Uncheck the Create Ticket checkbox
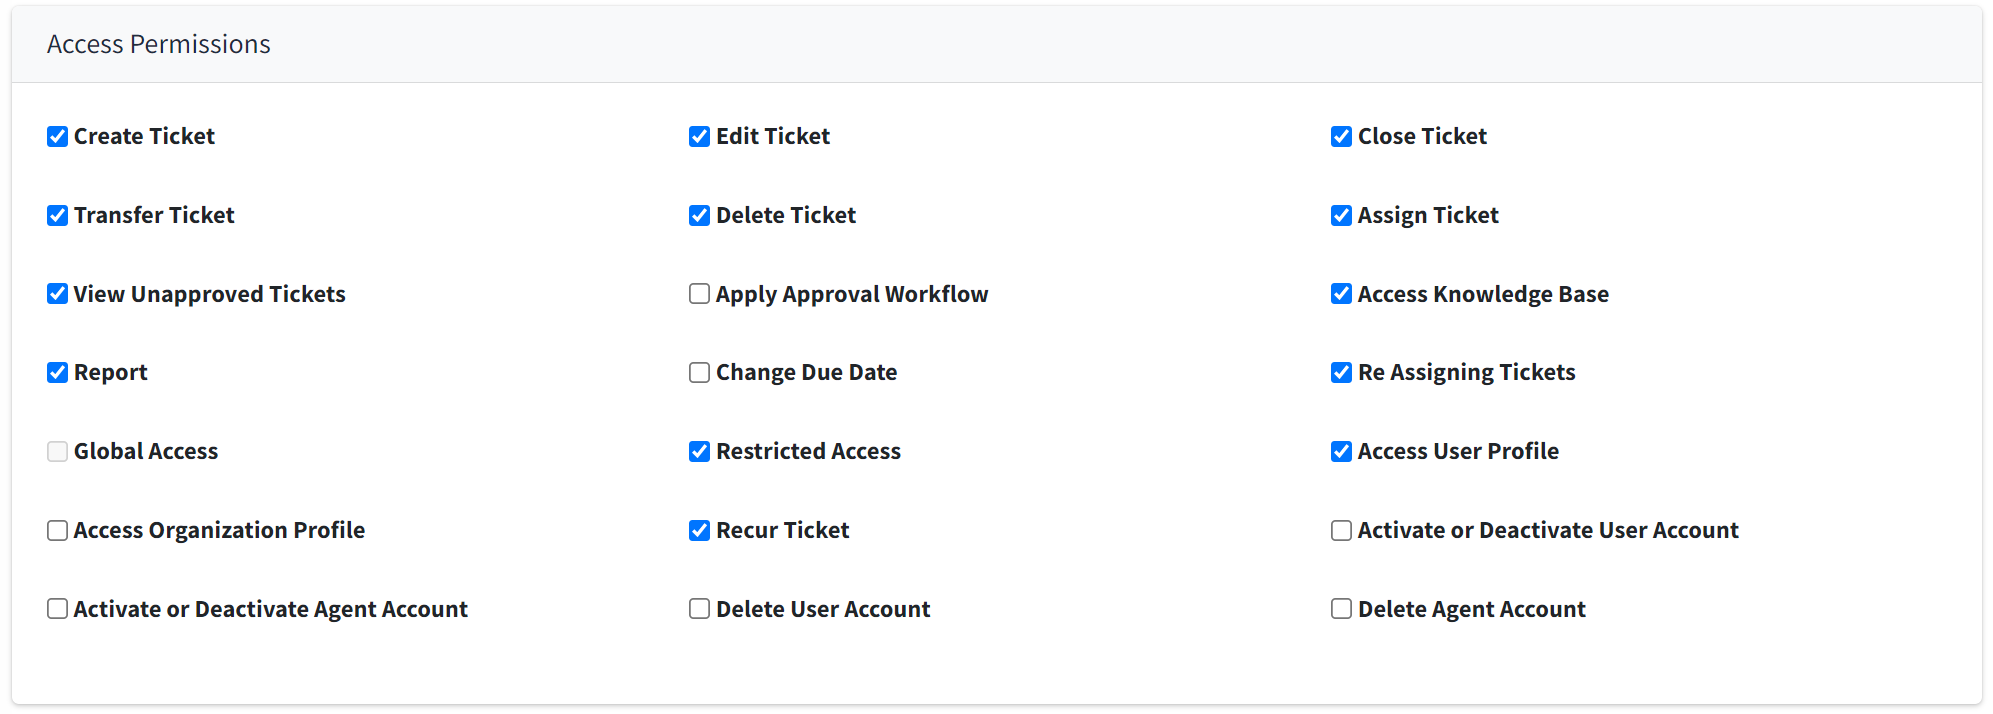This screenshot has height=714, width=1993. click(x=58, y=137)
